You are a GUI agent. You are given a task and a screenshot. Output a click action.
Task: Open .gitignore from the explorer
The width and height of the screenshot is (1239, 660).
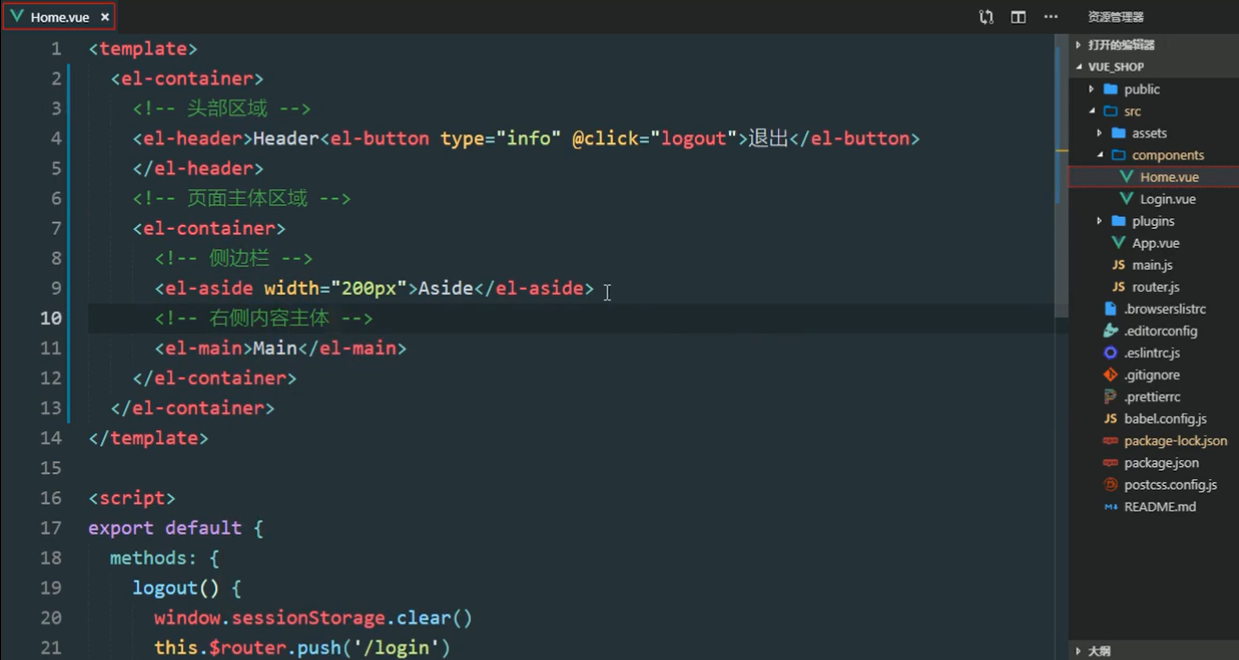(1152, 375)
